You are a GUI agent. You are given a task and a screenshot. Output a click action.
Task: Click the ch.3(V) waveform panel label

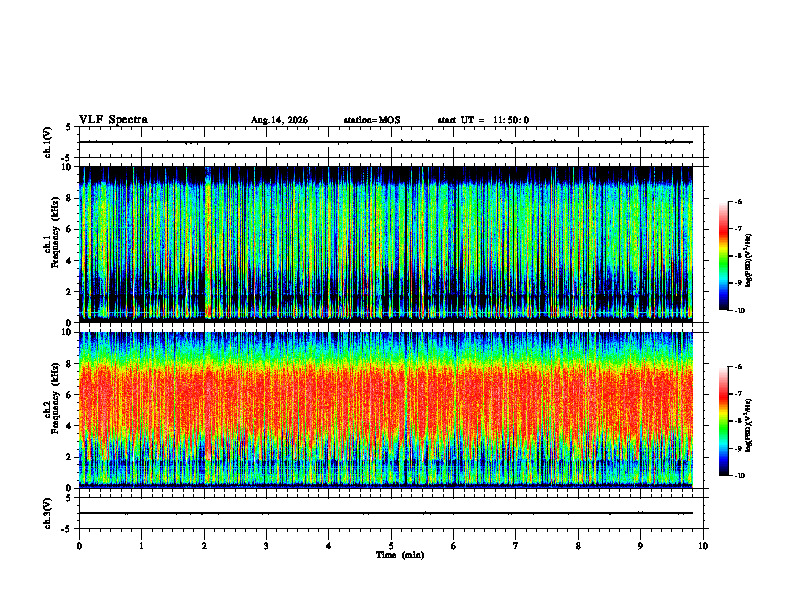point(48,513)
